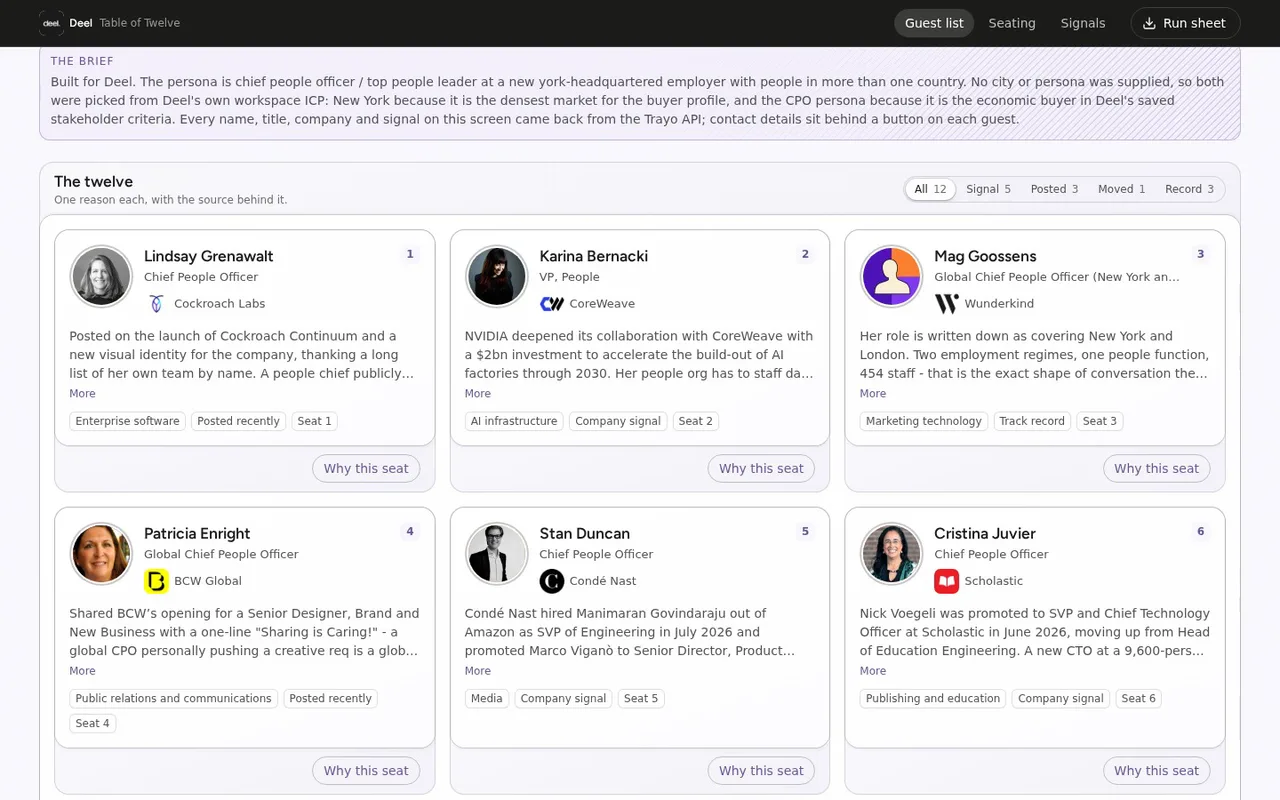Click Why this seat for Karina Bernacki
Viewport: 1280px width, 800px height.
(x=761, y=468)
